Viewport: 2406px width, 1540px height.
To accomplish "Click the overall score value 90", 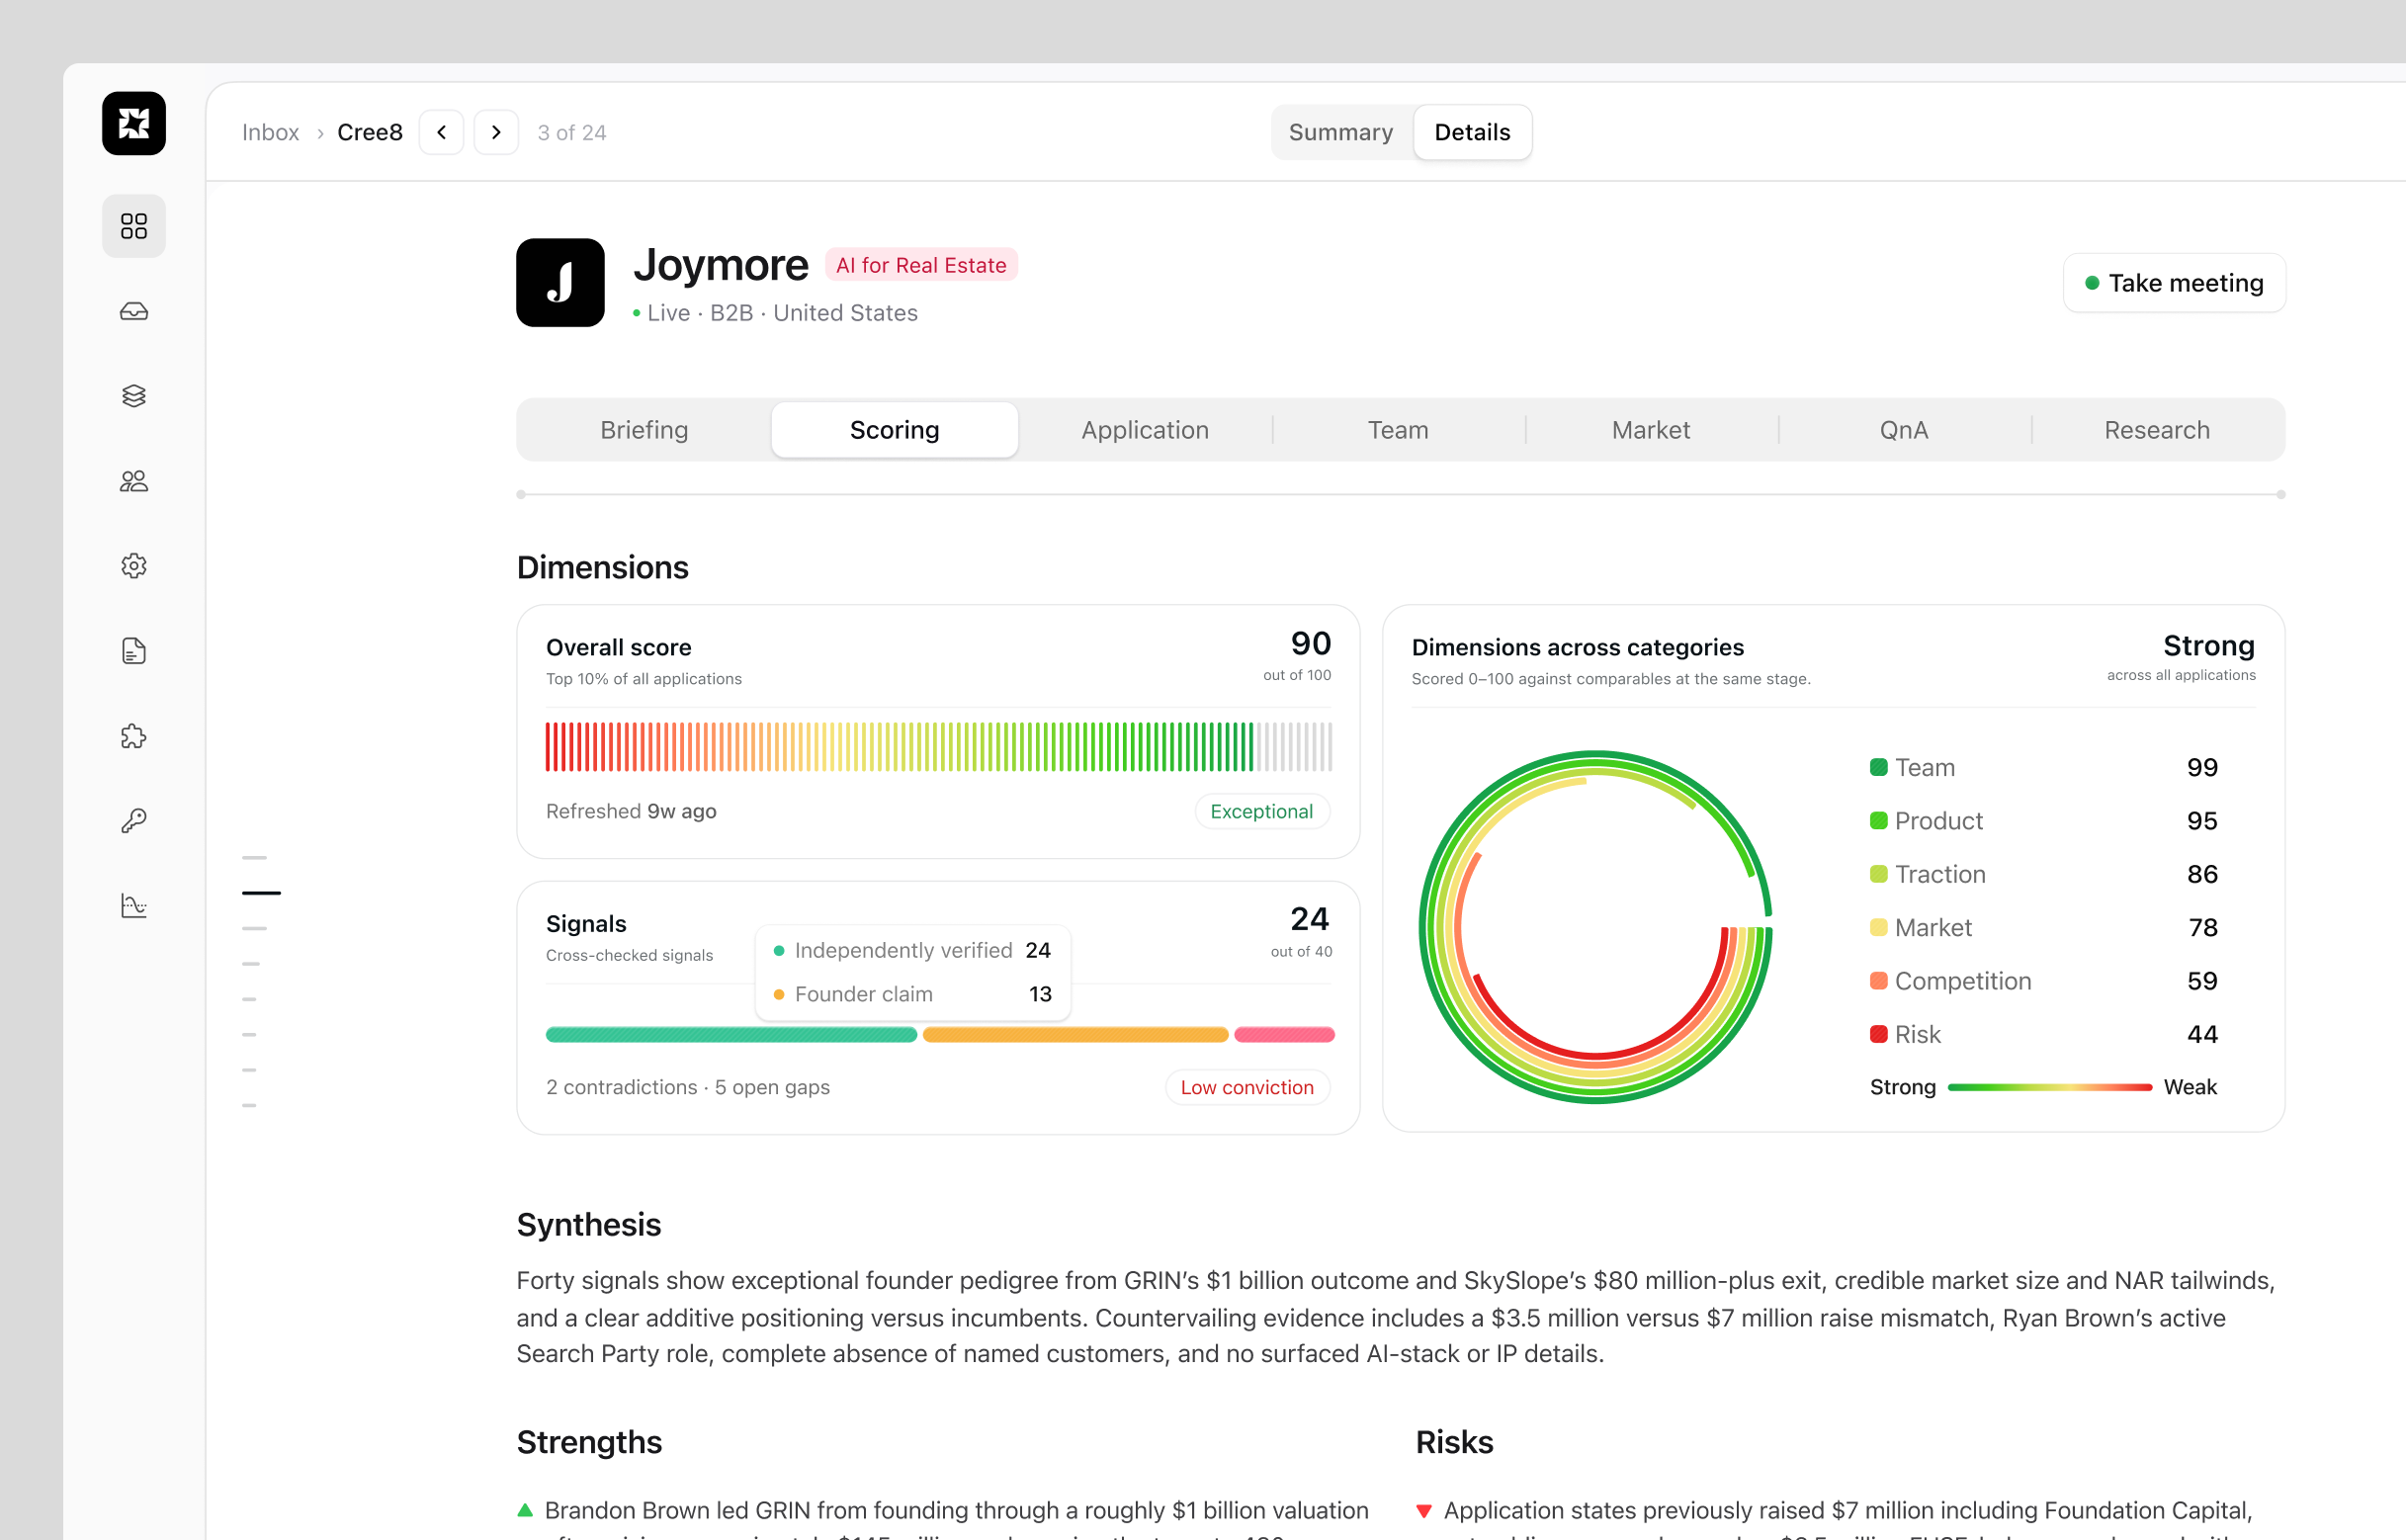I will tap(1310, 643).
